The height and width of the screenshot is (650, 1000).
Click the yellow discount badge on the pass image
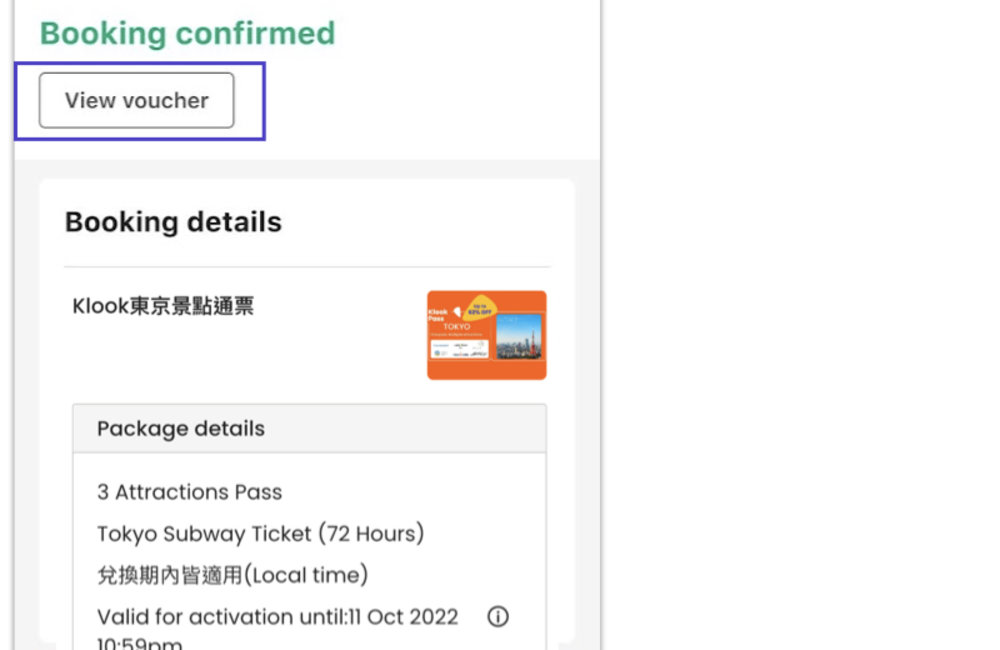(x=479, y=308)
